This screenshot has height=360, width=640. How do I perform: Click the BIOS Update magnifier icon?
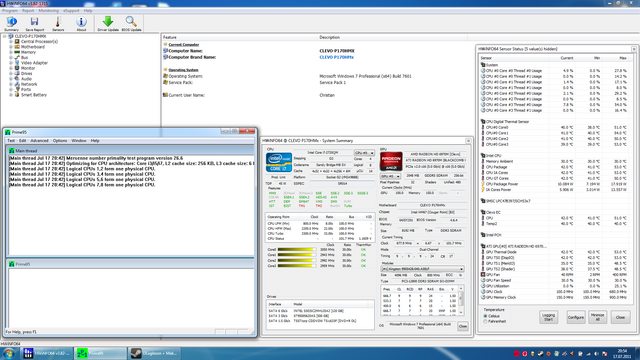point(131,24)
